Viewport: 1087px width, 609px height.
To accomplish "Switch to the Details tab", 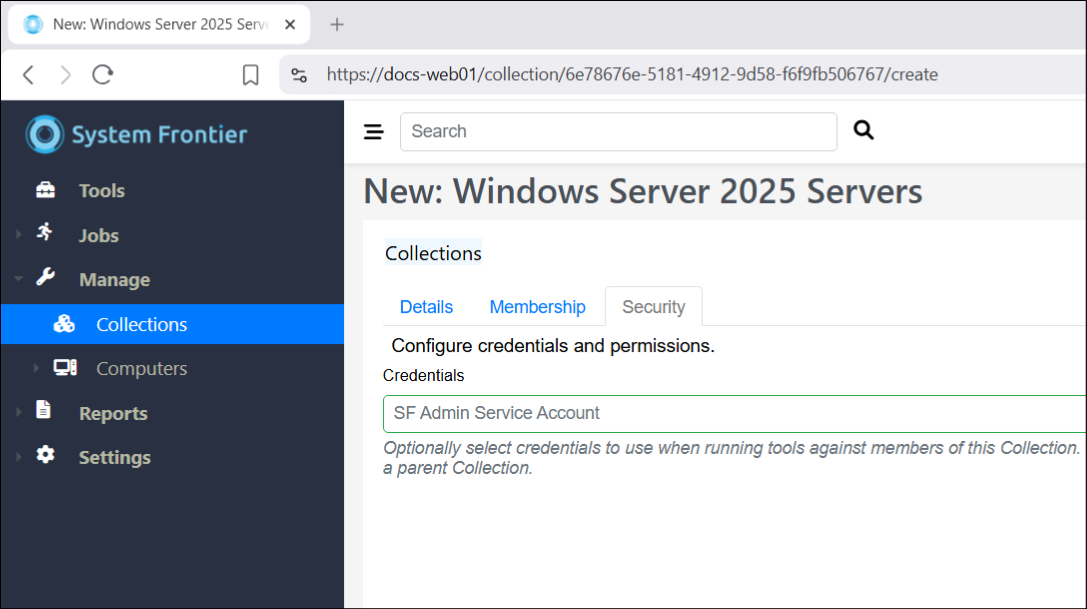I will 426,307.
